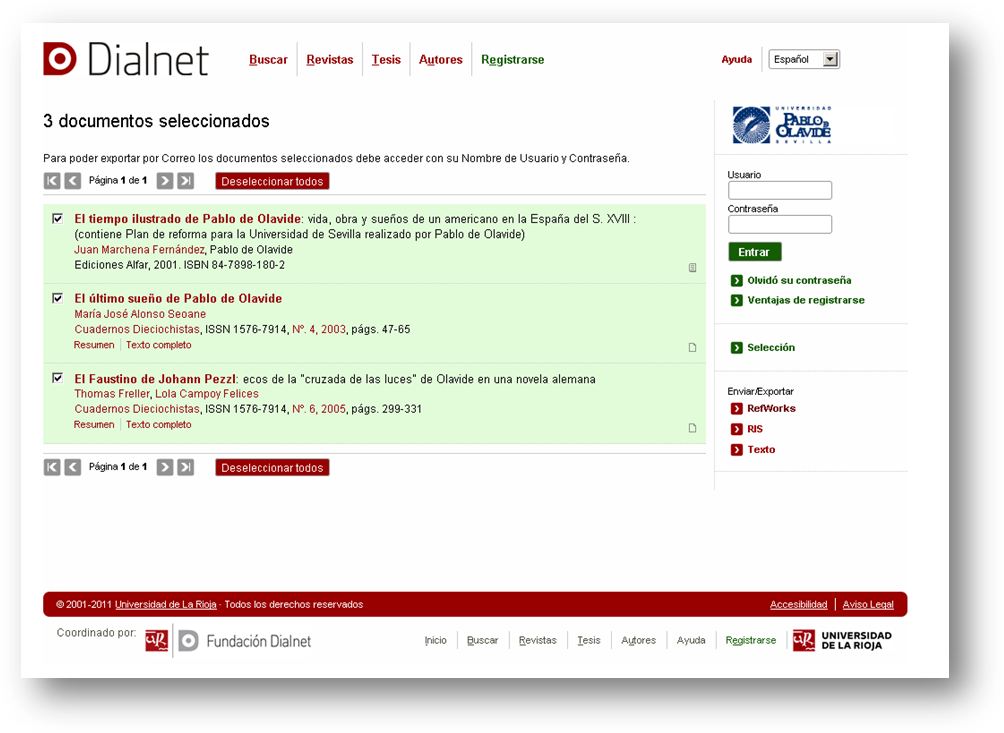Open Ventajas de registrarse link
This screenshot has width=1004, height=733.
[806, 300]
